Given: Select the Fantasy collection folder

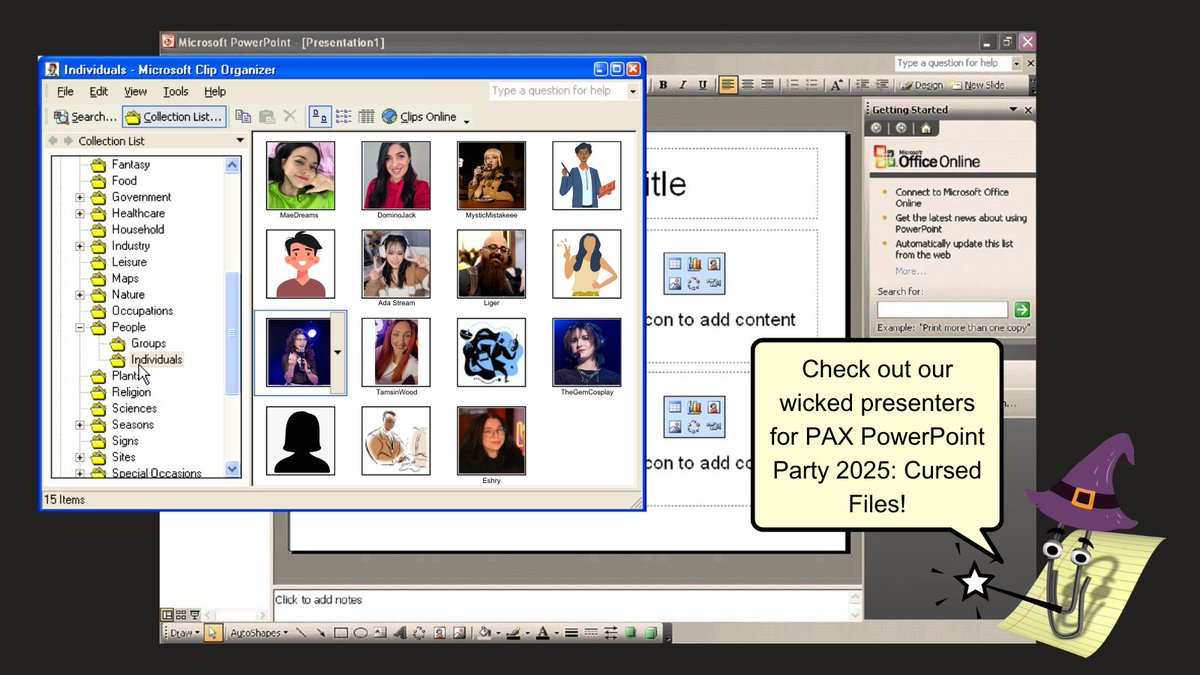Looking at the screenshot, I should [121, 164].
